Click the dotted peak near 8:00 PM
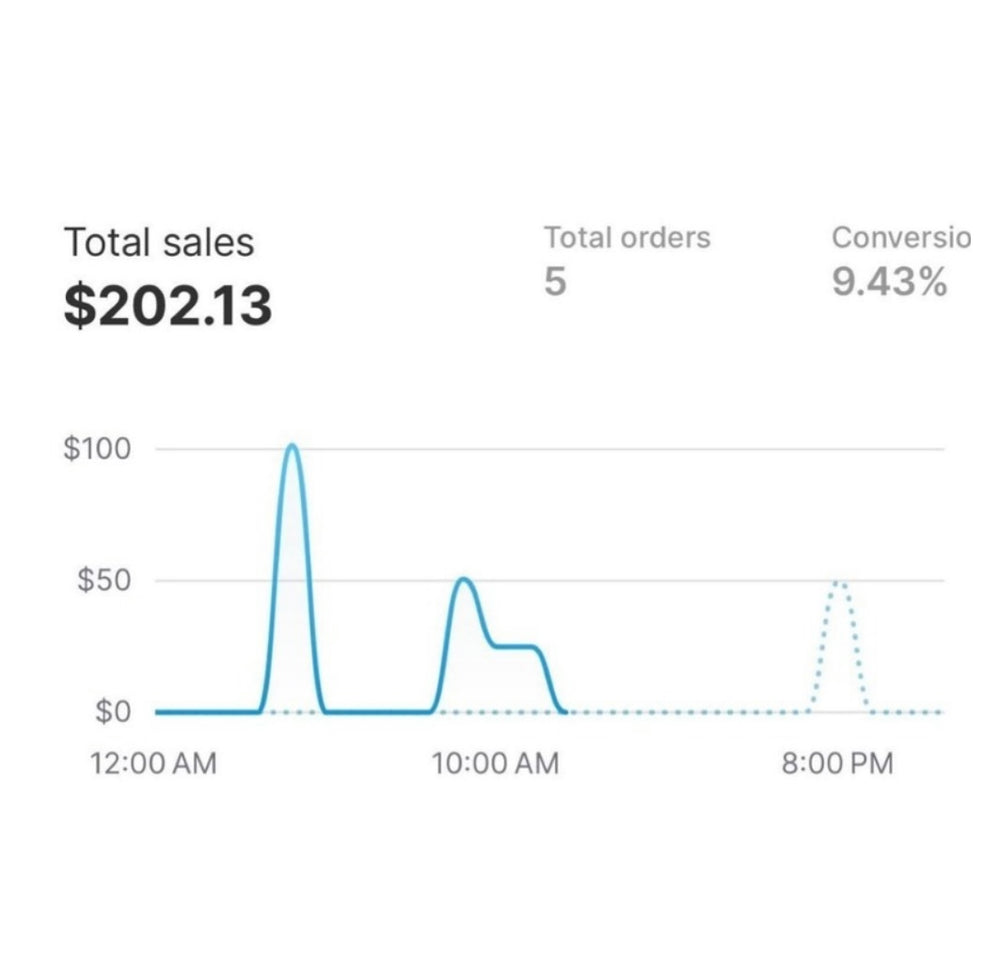Image resolution: width=1000 pixels, height=973 pixels. (840, 582)
